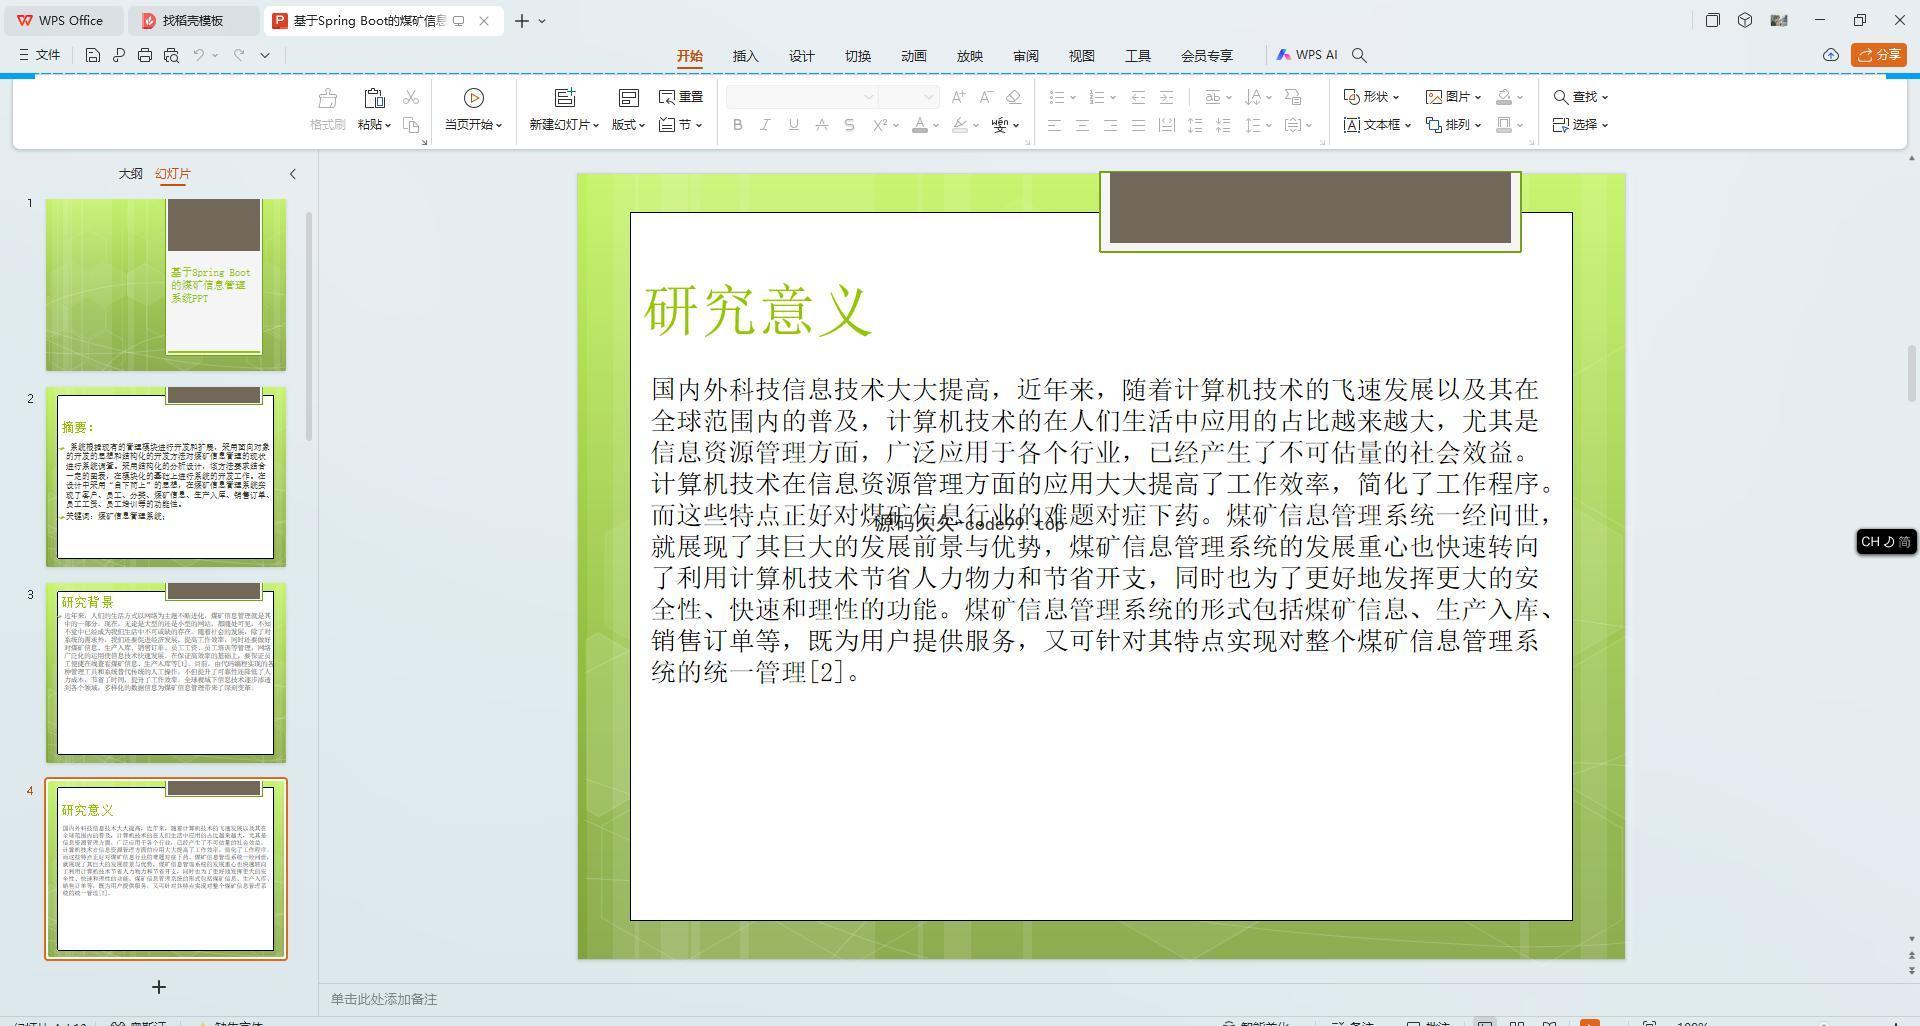This screenshot has height=1026, width=1920.
Task: Select slide 2 thumbnail 摘要
Action: 166,477
